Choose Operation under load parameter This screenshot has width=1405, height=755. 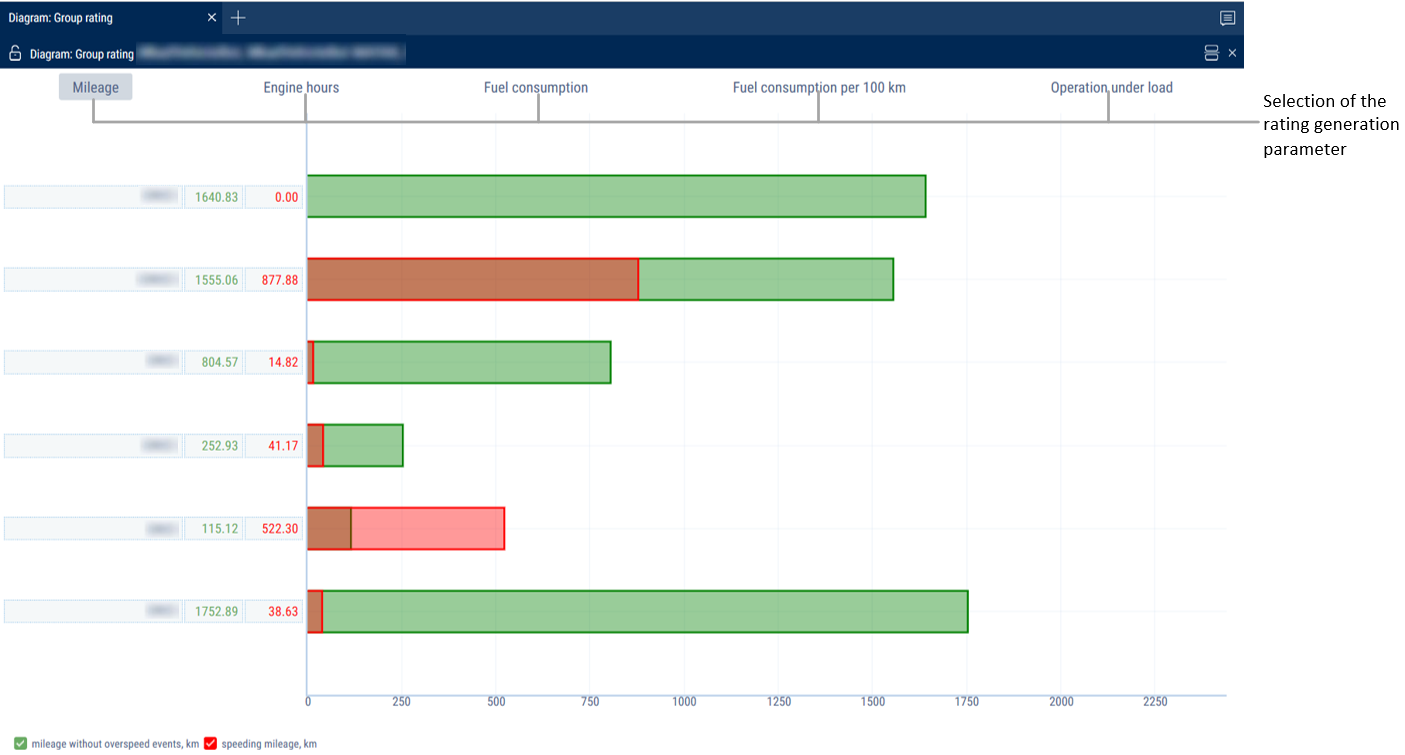(1111, 87)
